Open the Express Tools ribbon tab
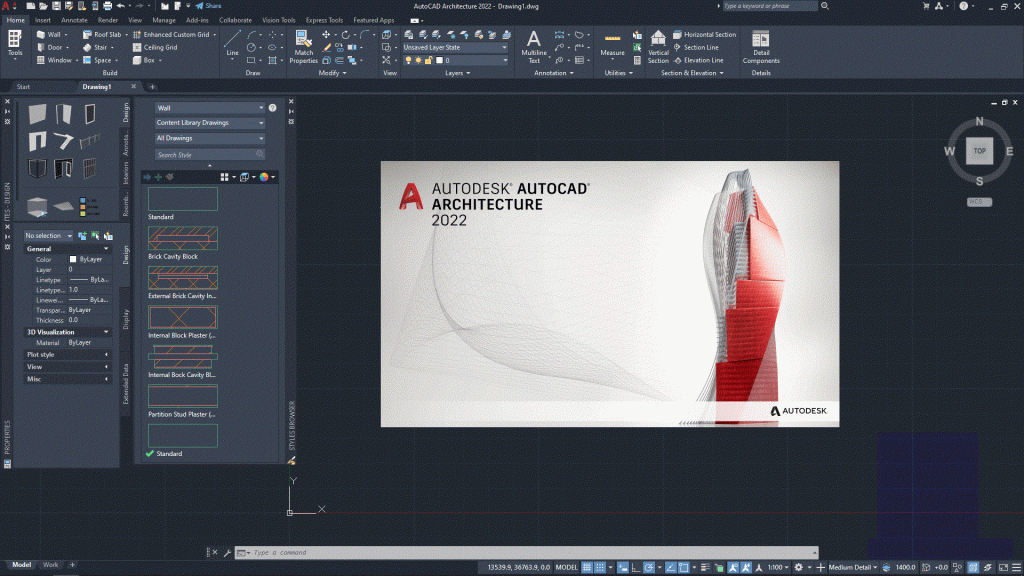Viewport: 1024px width, 576px height. (324, 20)
